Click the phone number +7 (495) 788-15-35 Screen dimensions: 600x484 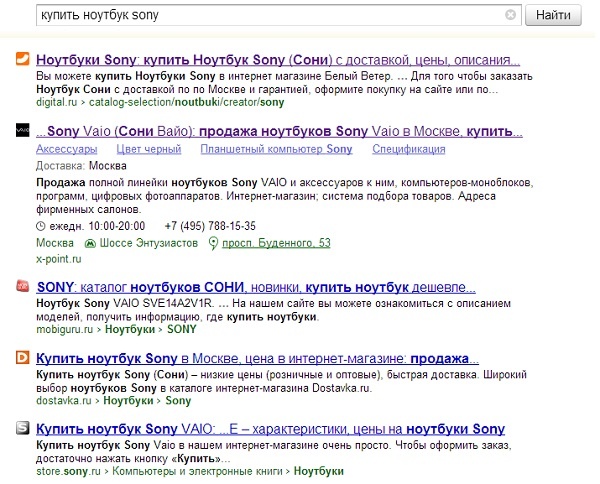[x=210, y=226]
